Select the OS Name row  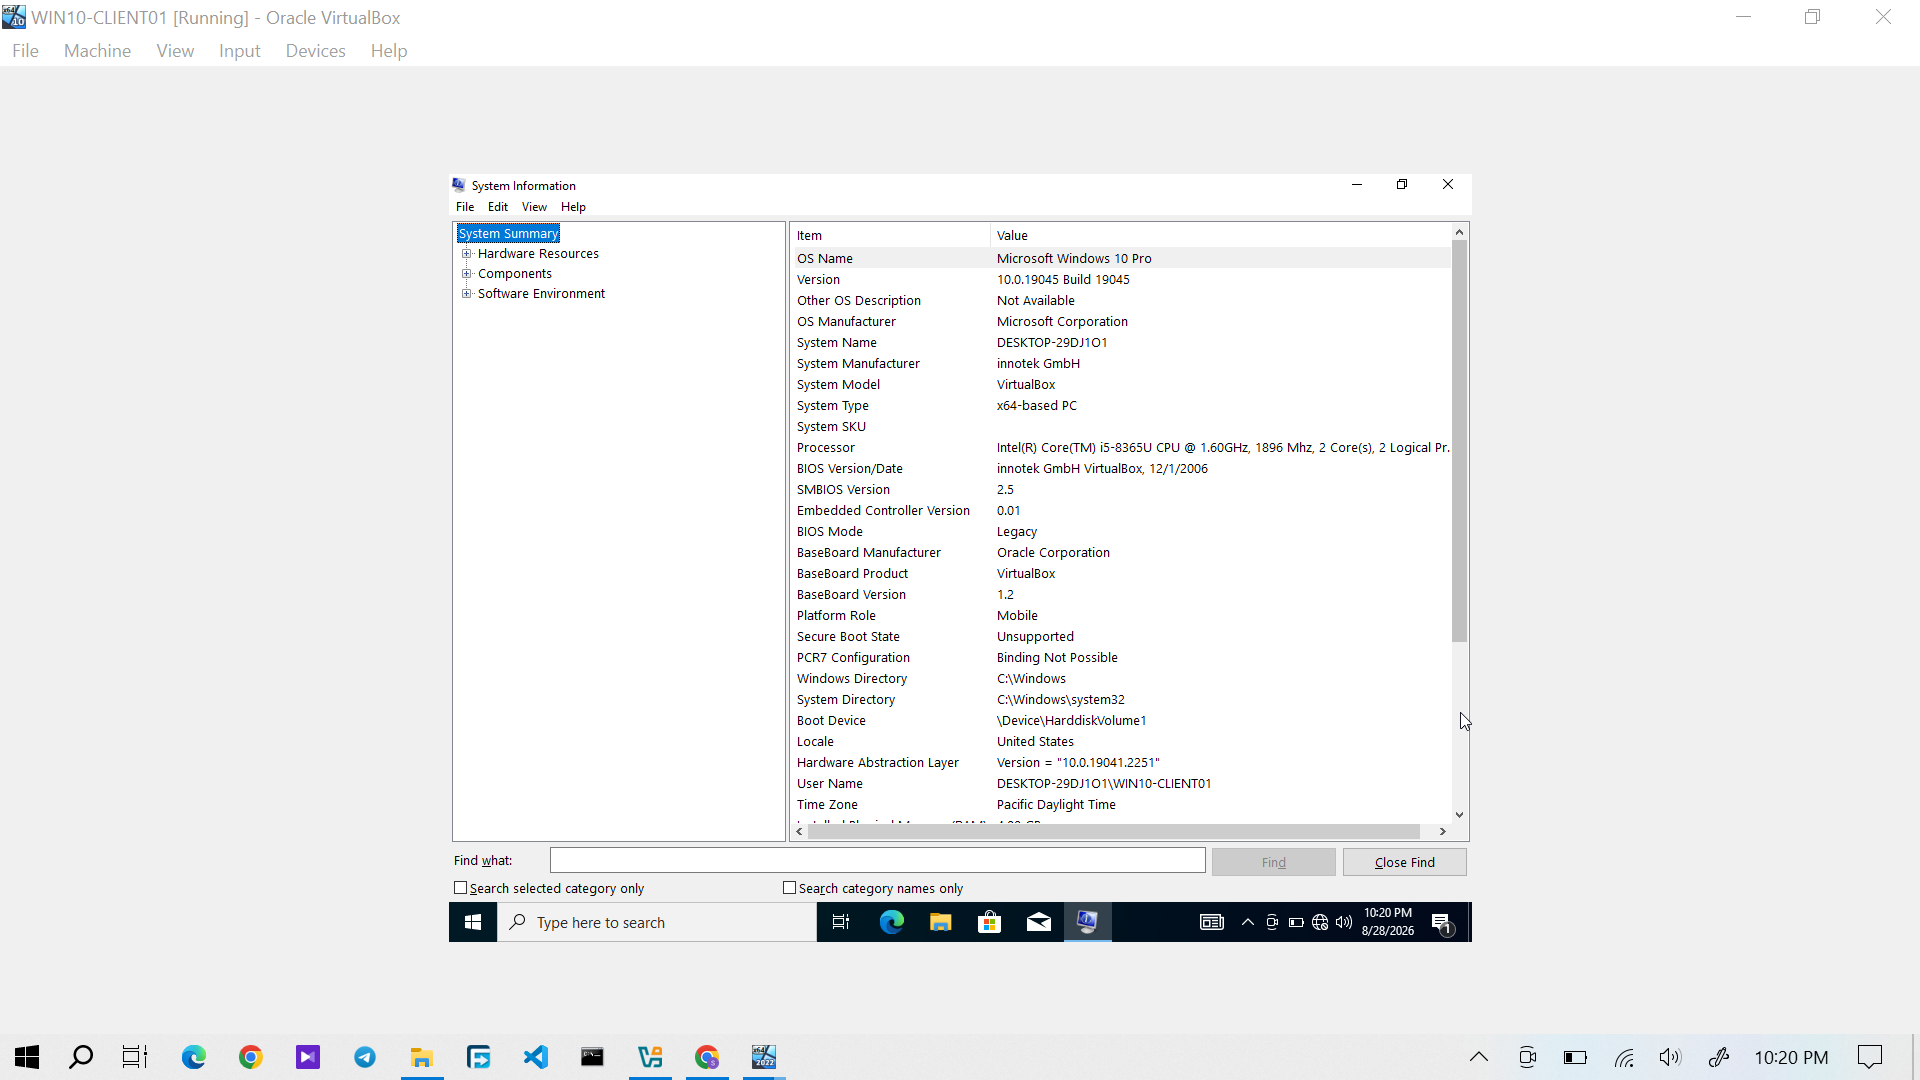click(1120, 258)
